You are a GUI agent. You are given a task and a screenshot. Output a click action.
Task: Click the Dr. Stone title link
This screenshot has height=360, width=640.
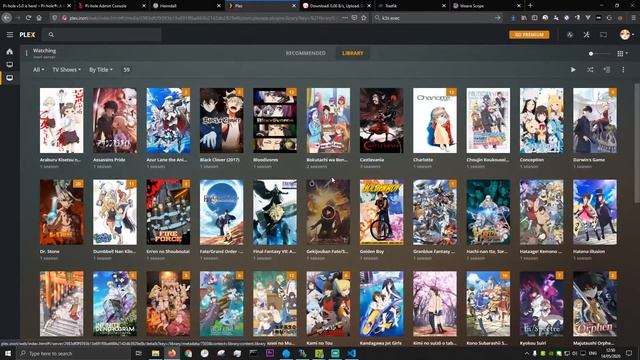point(50,252)
